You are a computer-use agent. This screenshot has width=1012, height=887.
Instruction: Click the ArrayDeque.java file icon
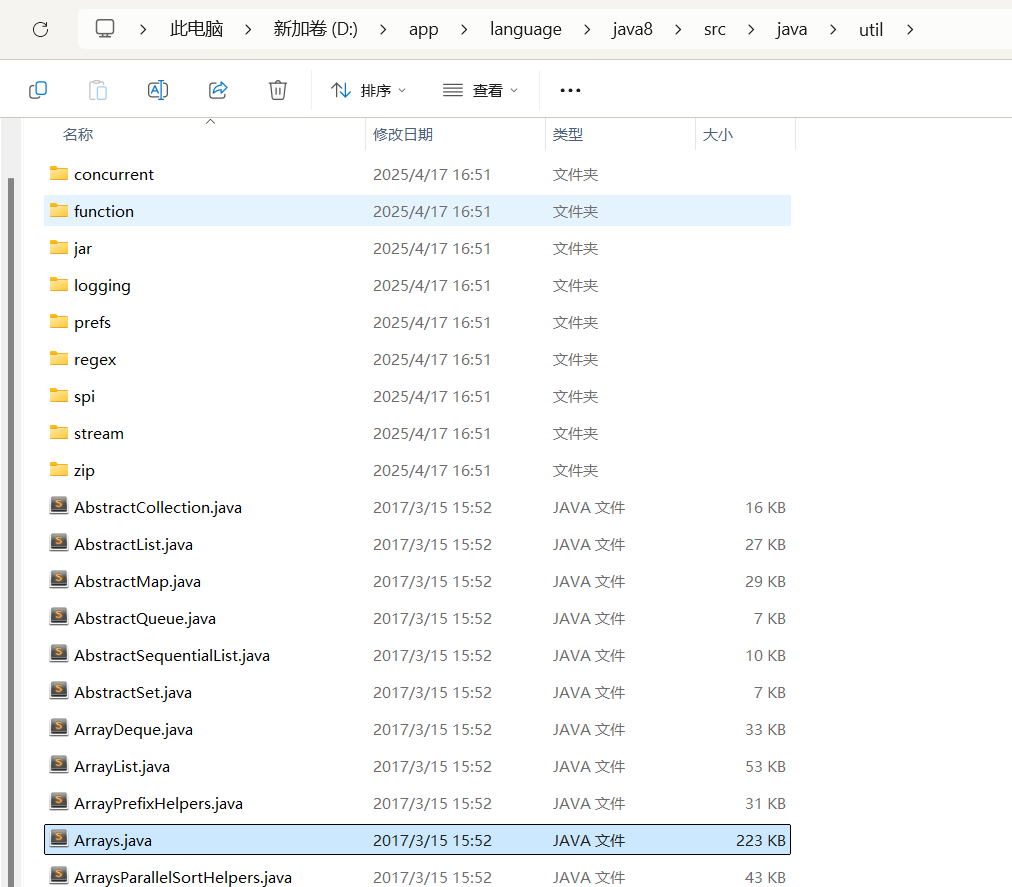[59, 728]
